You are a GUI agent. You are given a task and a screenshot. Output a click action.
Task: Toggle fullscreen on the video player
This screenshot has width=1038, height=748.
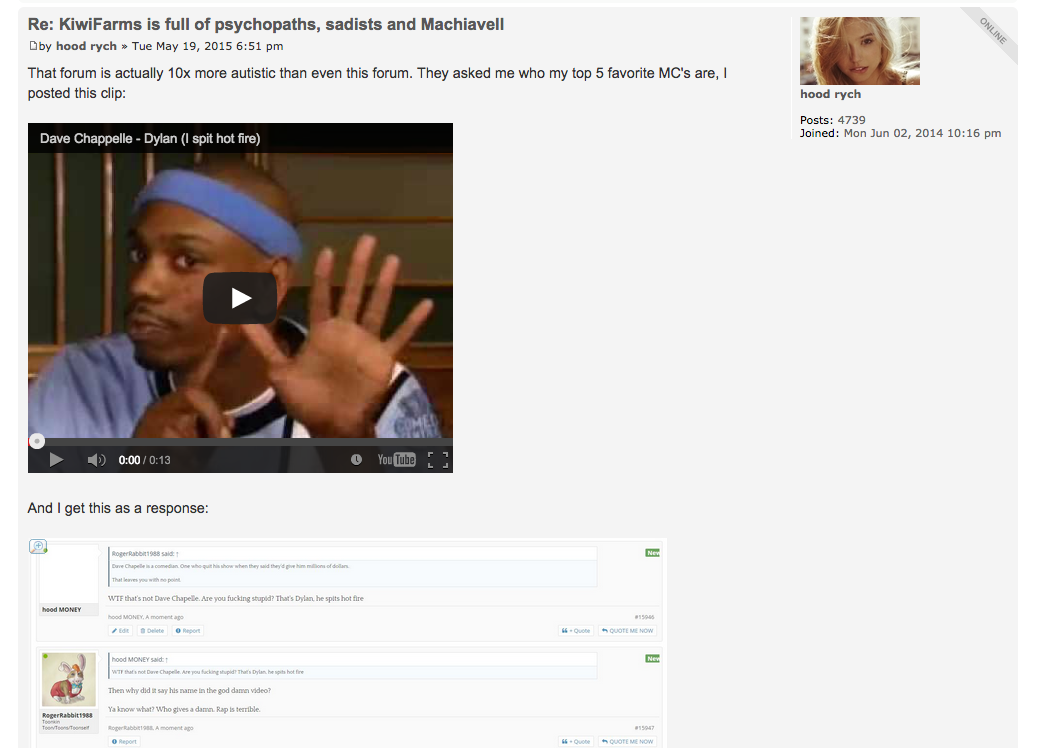tap(438, 459)
